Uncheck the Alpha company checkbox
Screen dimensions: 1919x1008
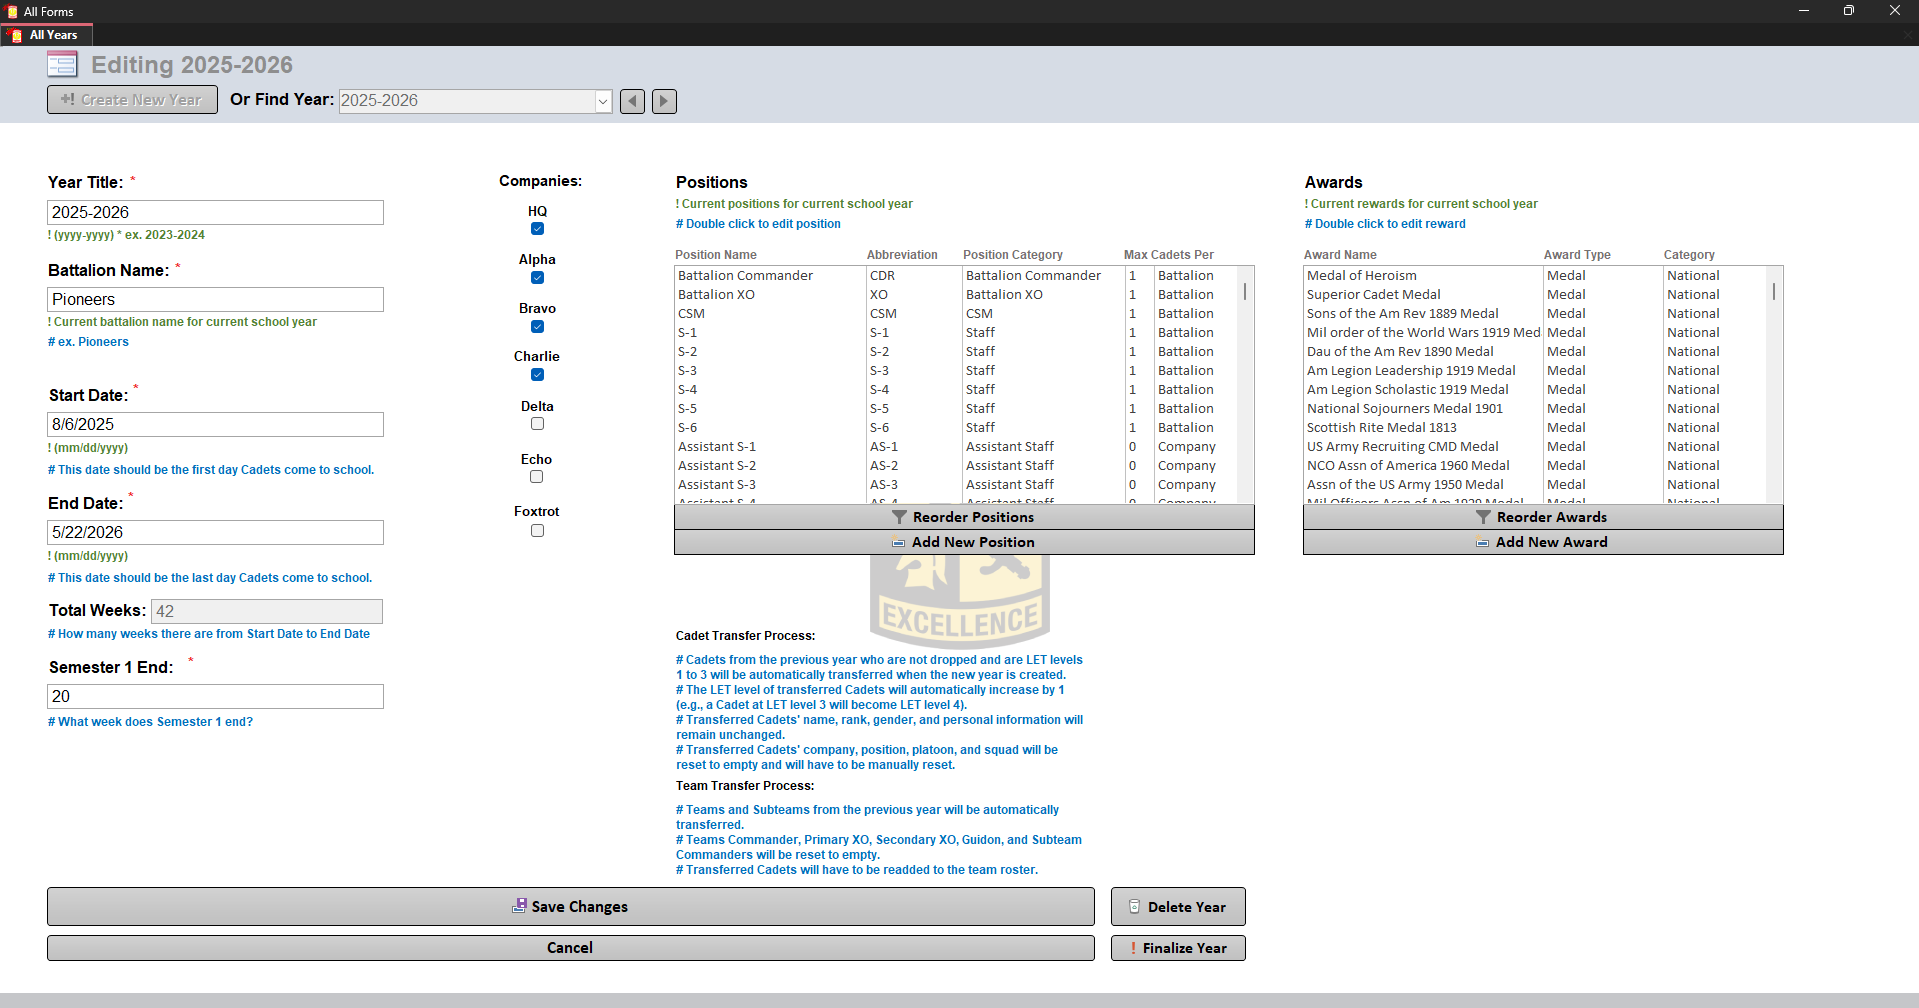point(537,278)
